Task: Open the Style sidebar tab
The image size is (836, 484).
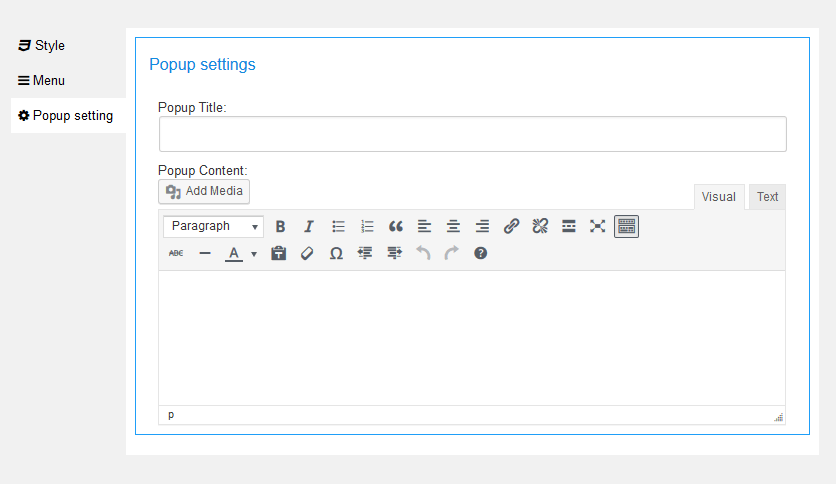Action: coord(42,46)
